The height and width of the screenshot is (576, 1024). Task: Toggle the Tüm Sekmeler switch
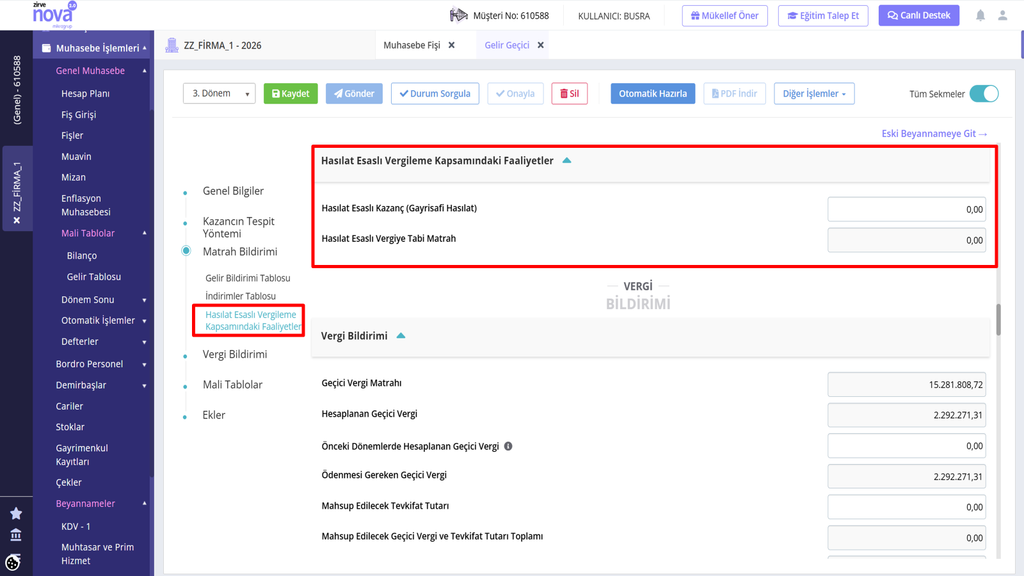tap(984, 93)
